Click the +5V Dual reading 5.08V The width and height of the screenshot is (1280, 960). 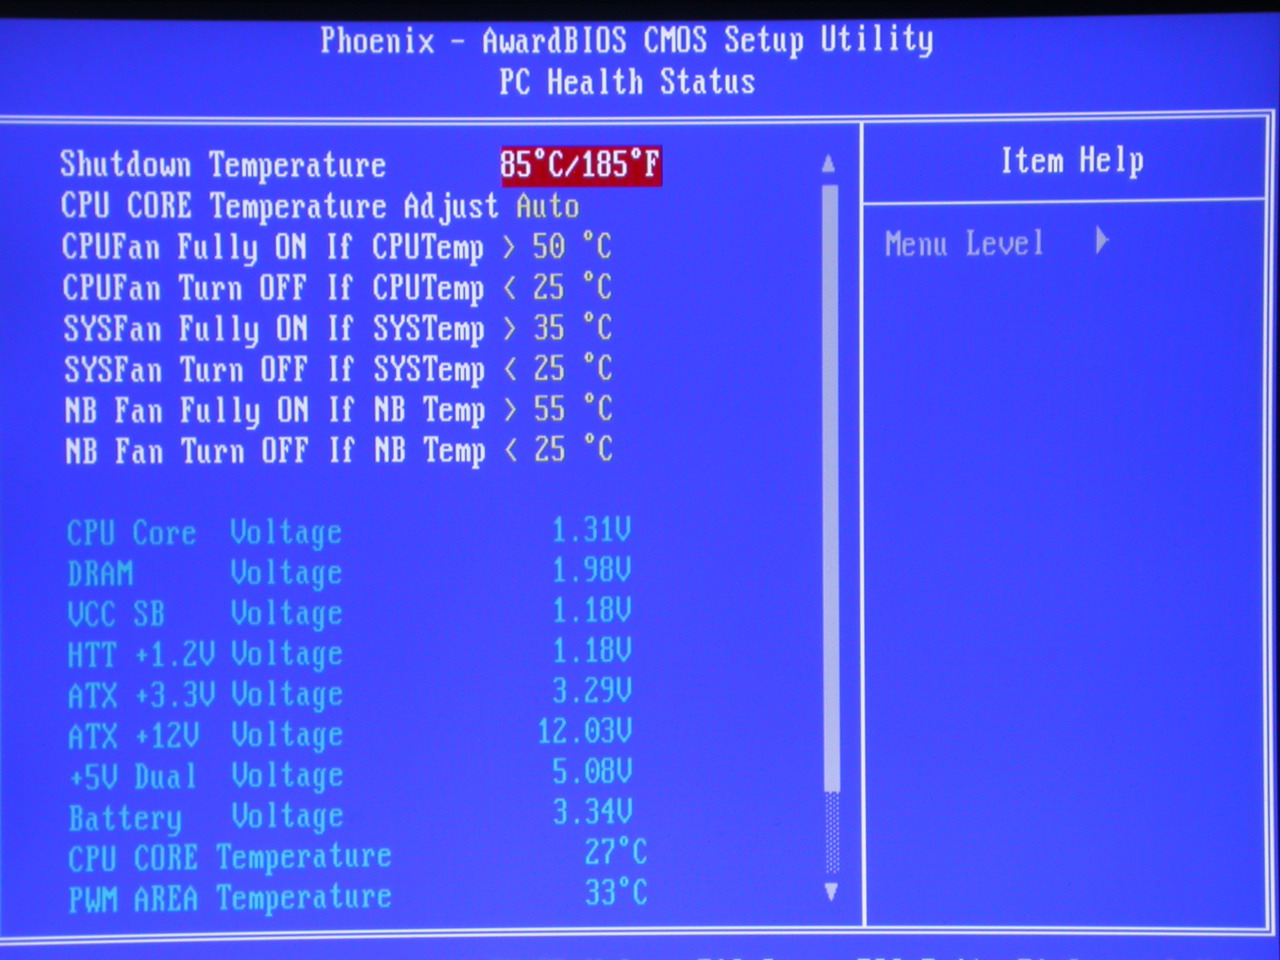(592, 772)
